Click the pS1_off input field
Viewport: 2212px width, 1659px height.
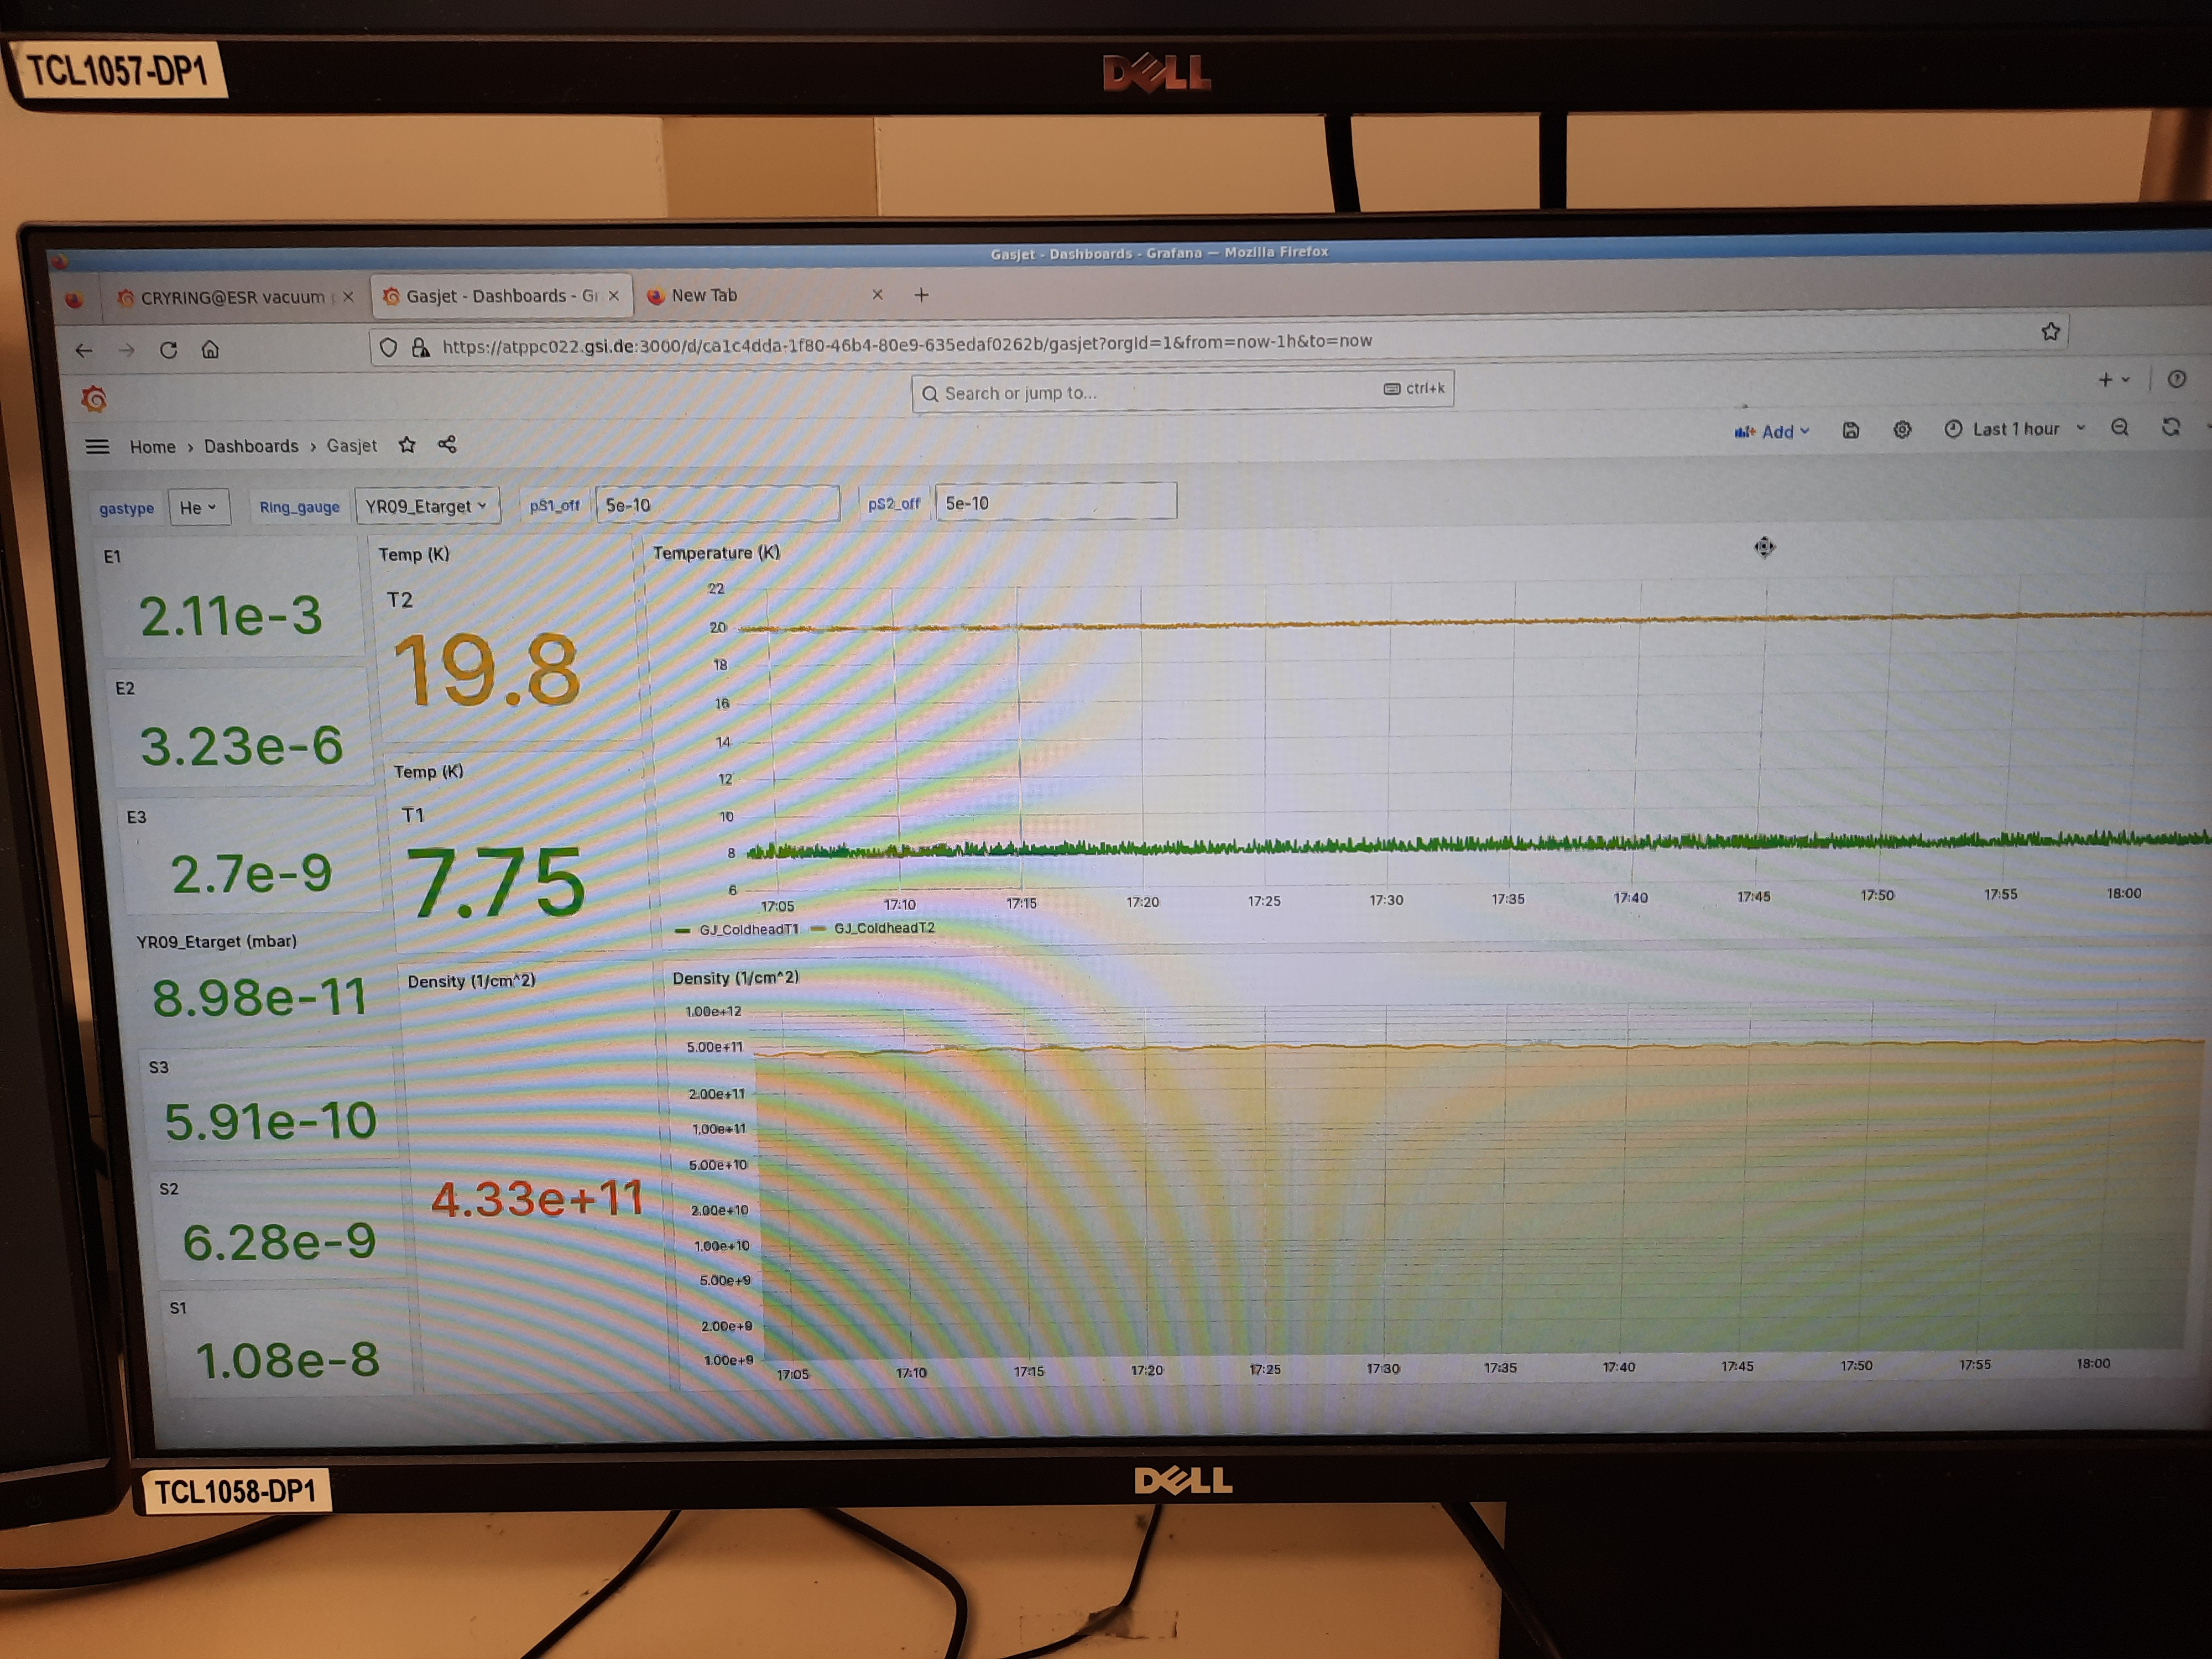tap(716, 505)
